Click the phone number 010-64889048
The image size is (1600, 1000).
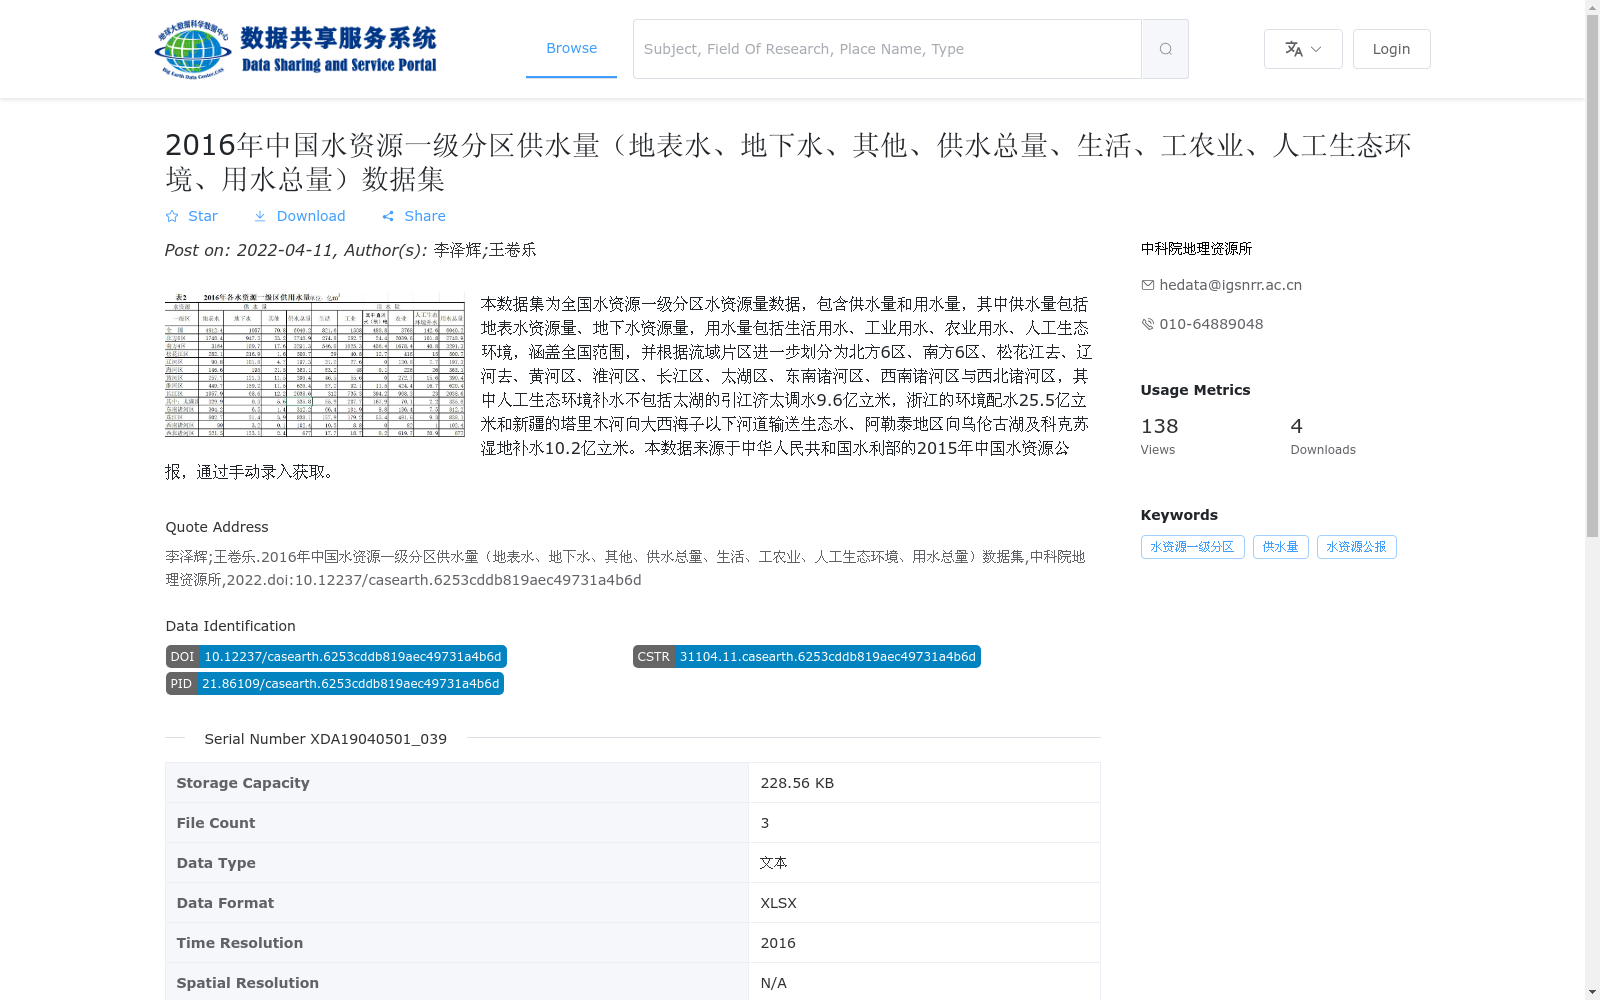tap(1211, 324)
